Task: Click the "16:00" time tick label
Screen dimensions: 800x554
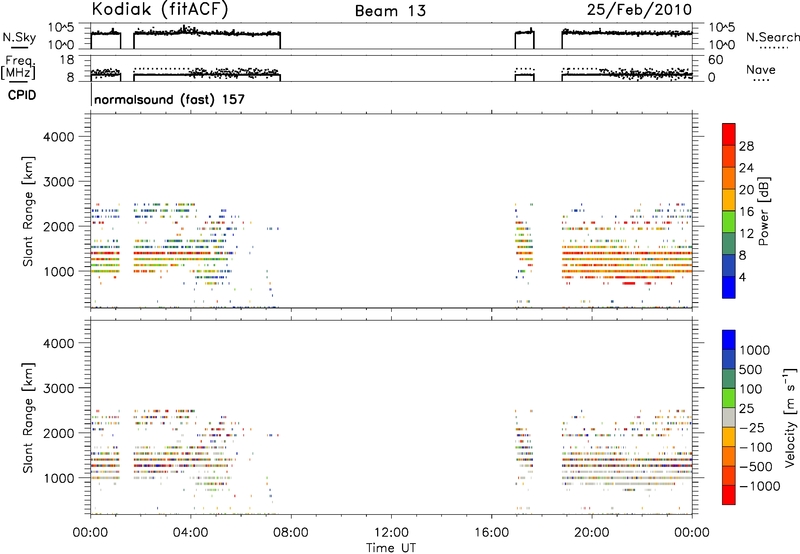Action: coord(491,533)
